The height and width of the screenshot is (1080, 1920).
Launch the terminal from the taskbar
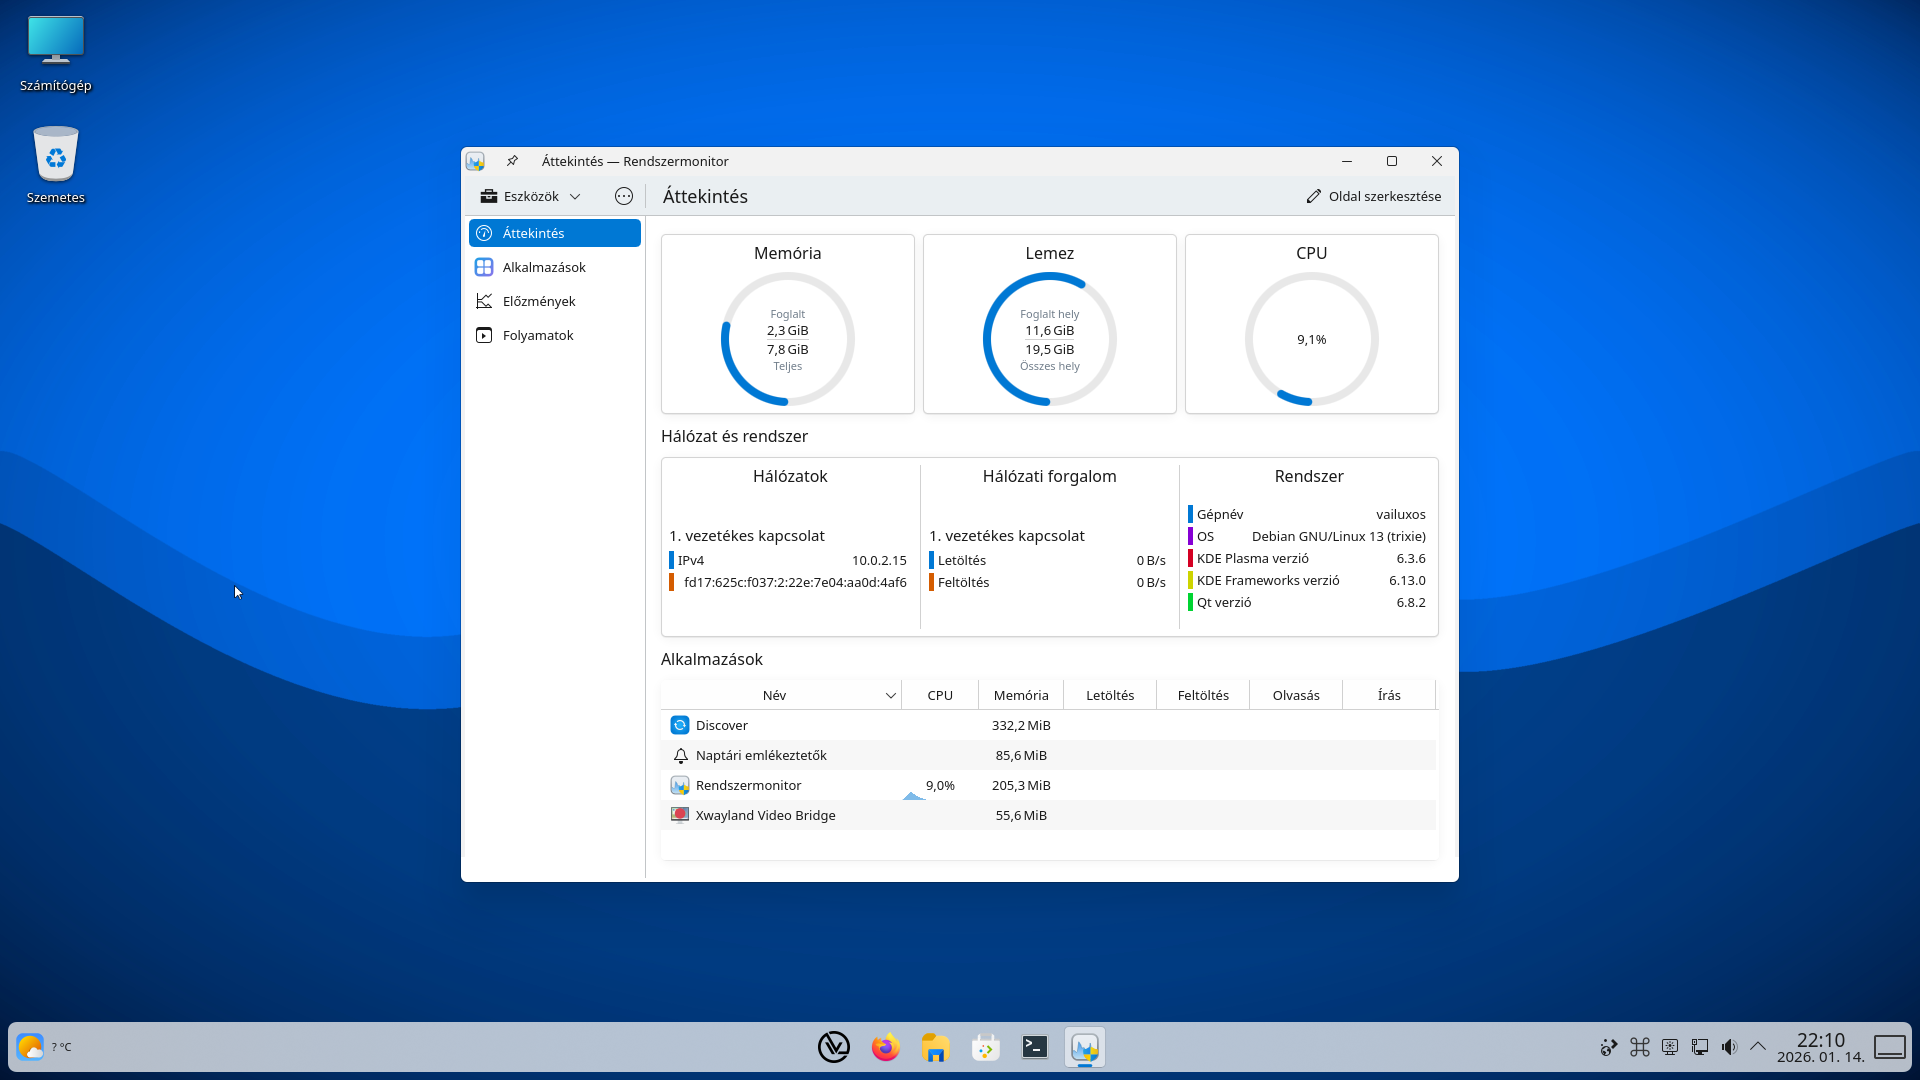pyautogui.click(x=1035, y=1047)
